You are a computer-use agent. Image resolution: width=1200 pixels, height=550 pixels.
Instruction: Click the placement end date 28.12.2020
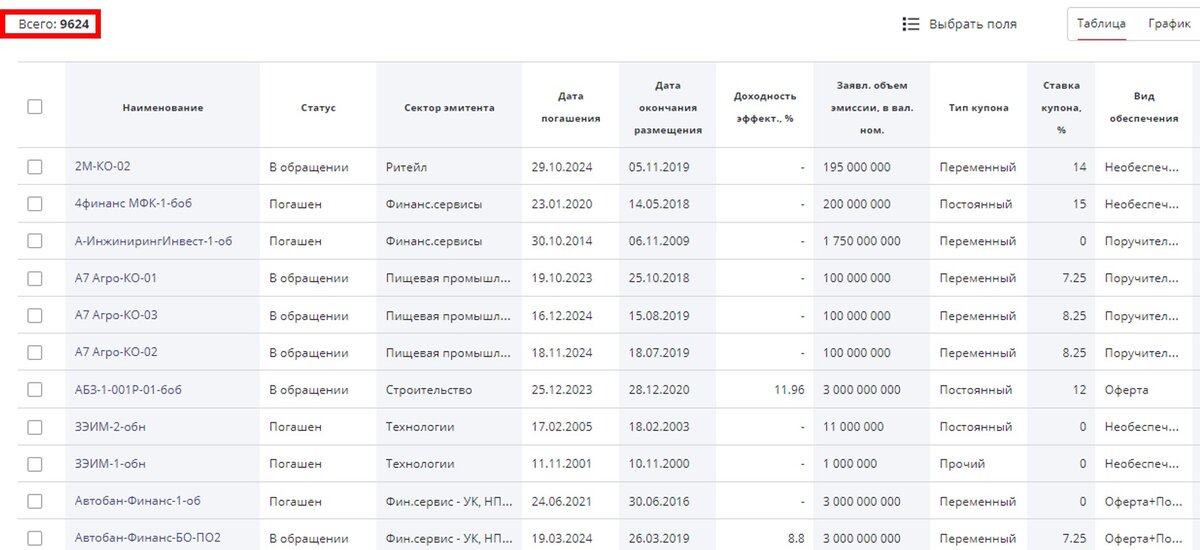pyautogui.click(x=659, y=390)
